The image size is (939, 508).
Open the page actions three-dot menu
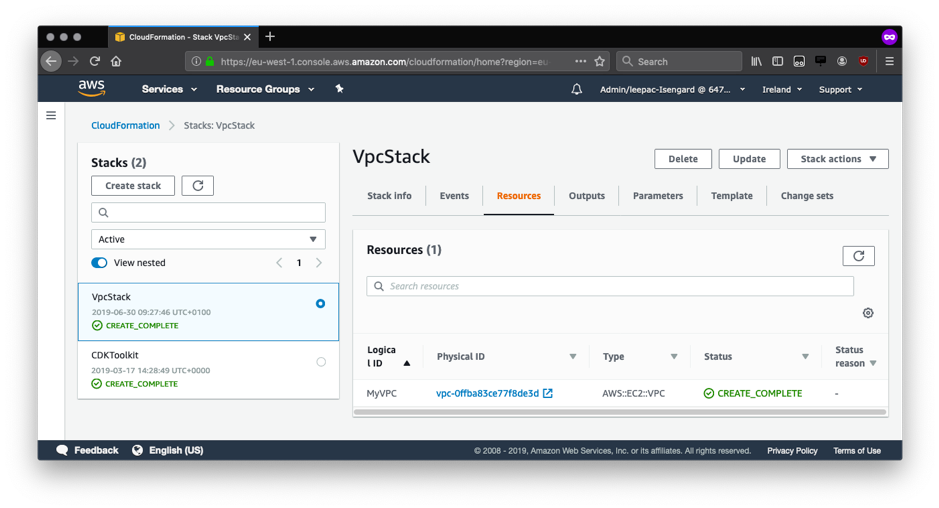point(580,61)
